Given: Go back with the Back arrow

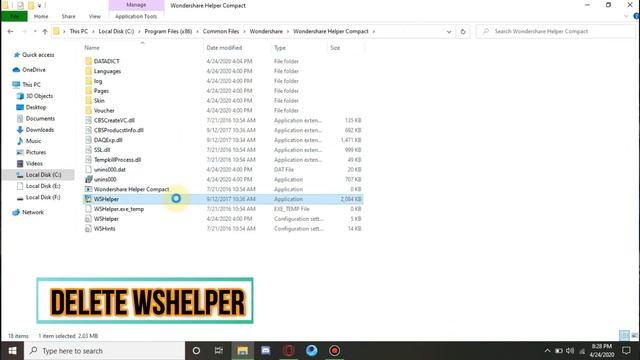Looking at the screenshot, I should pyautogui.click(x=10, y=31).
